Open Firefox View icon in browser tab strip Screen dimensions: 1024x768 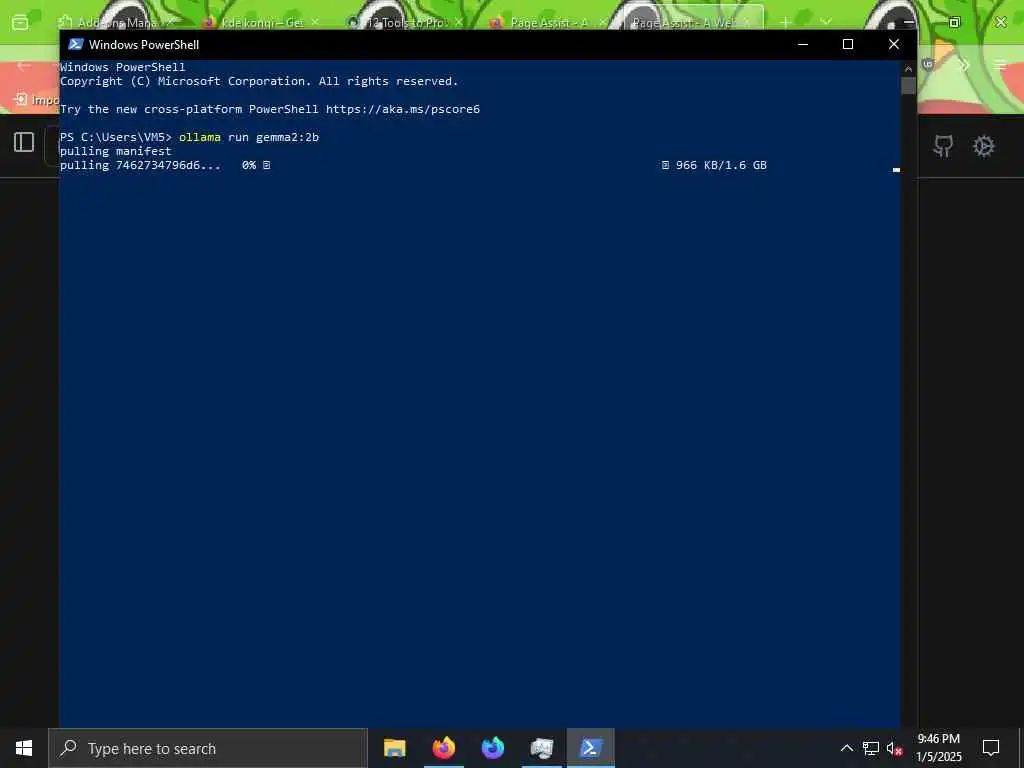(x=20, y=23)
